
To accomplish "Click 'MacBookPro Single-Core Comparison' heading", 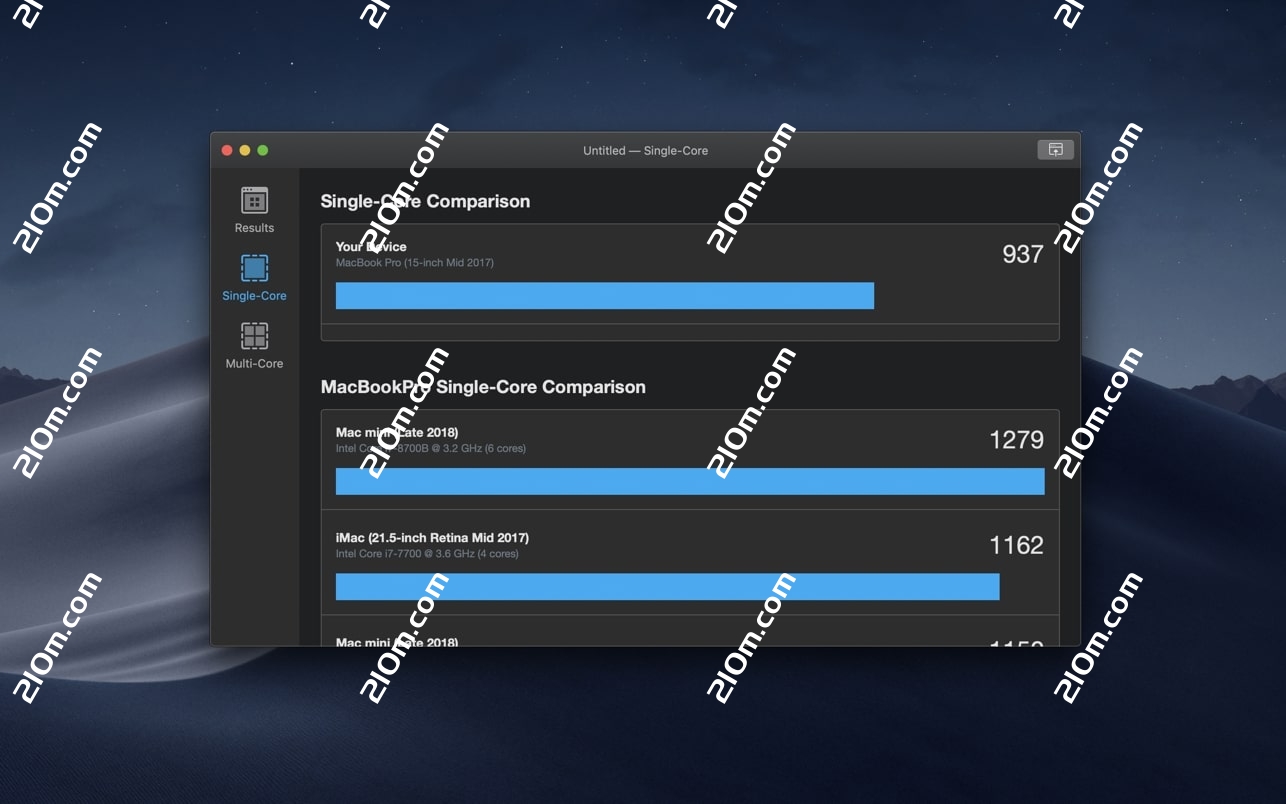I will pyautogui.click(x=483, y=387).
